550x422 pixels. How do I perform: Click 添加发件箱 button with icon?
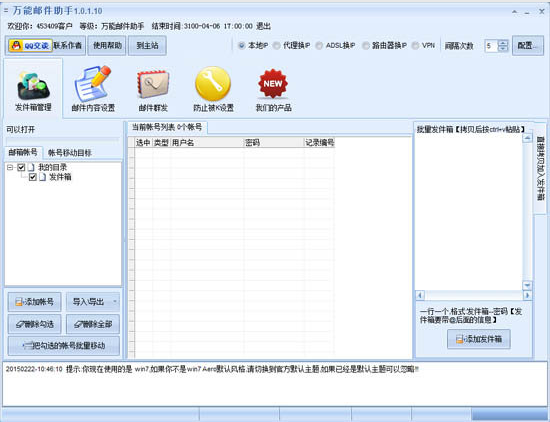point(479,339)
